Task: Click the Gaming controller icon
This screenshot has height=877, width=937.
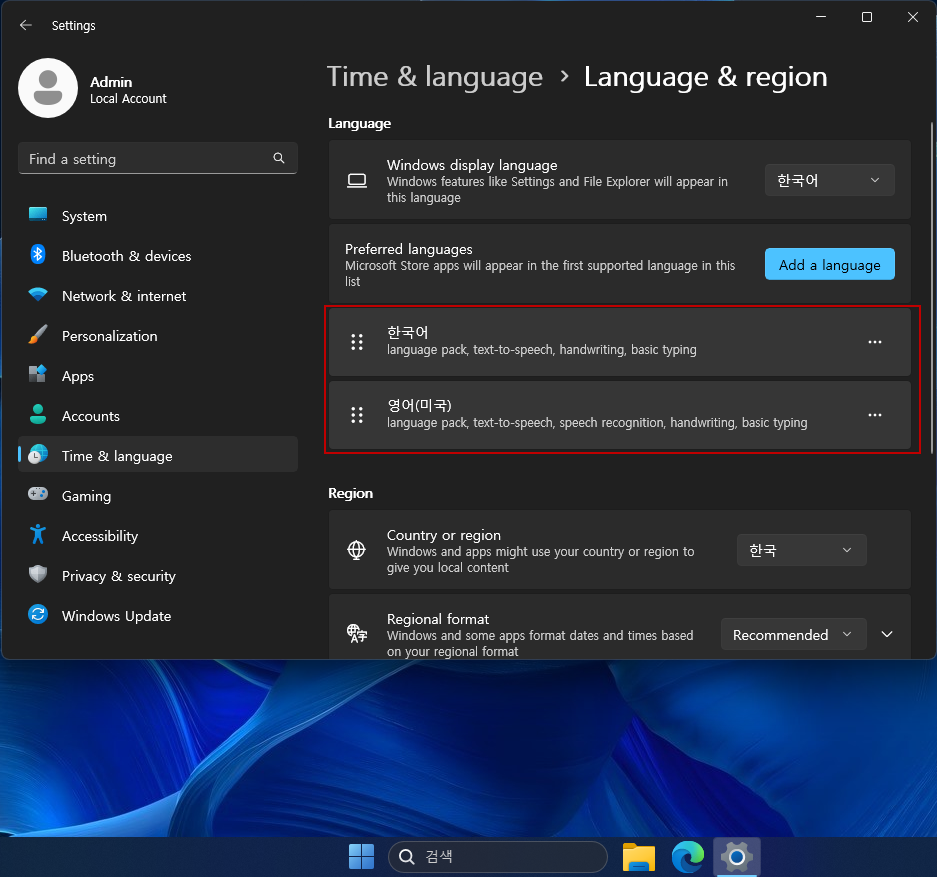Action: coord(38,494)
